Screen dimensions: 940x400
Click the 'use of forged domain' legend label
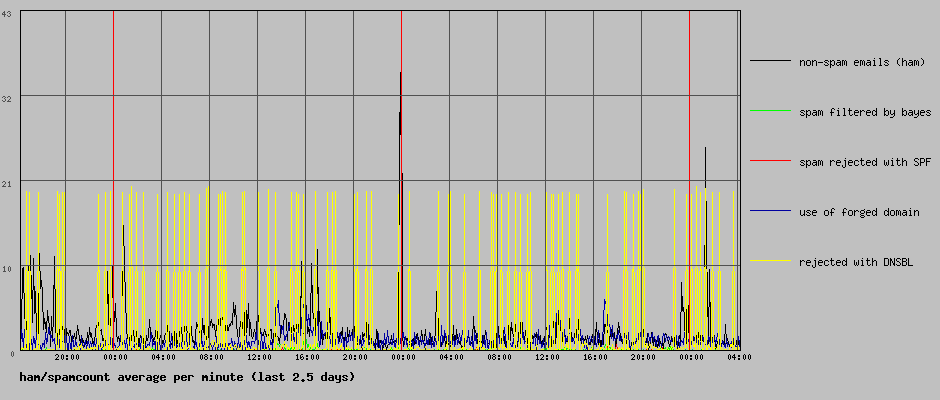(x=859, y=212)
